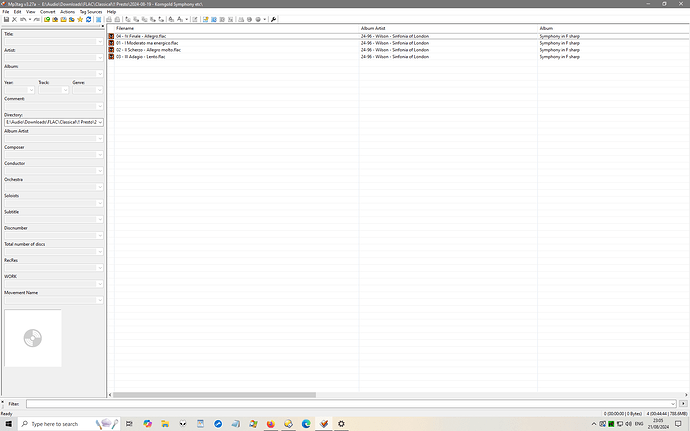The image size is (690, 431).
Task: Select file '04 - IV Finale - Allegro.flac'
Action: pyautogui.click(x=141, y=36)
